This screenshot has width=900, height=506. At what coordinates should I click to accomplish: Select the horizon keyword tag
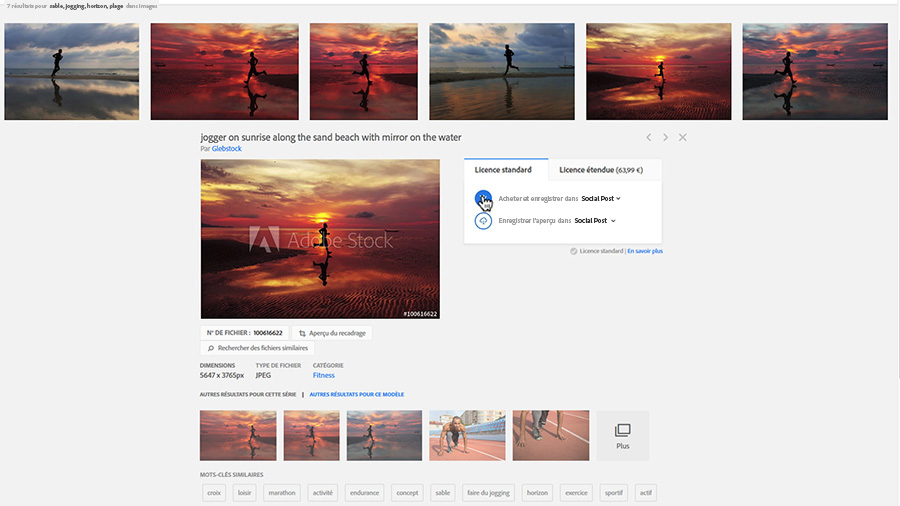click(537, 493)
